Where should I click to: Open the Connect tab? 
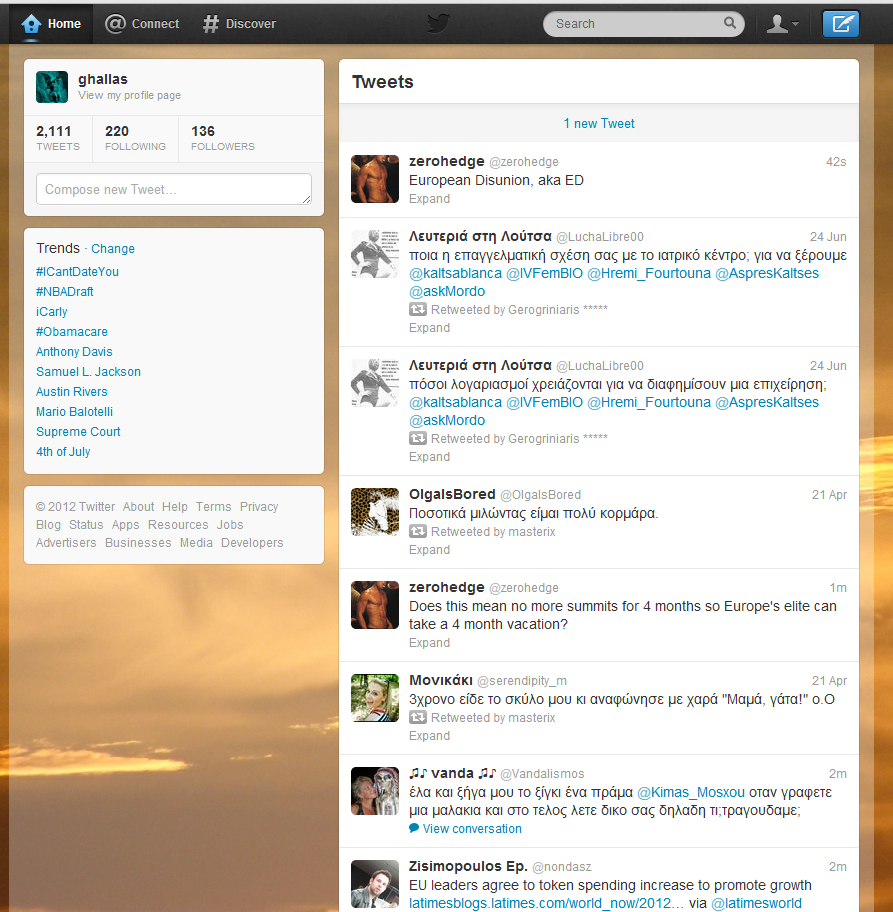pos(142,24)
